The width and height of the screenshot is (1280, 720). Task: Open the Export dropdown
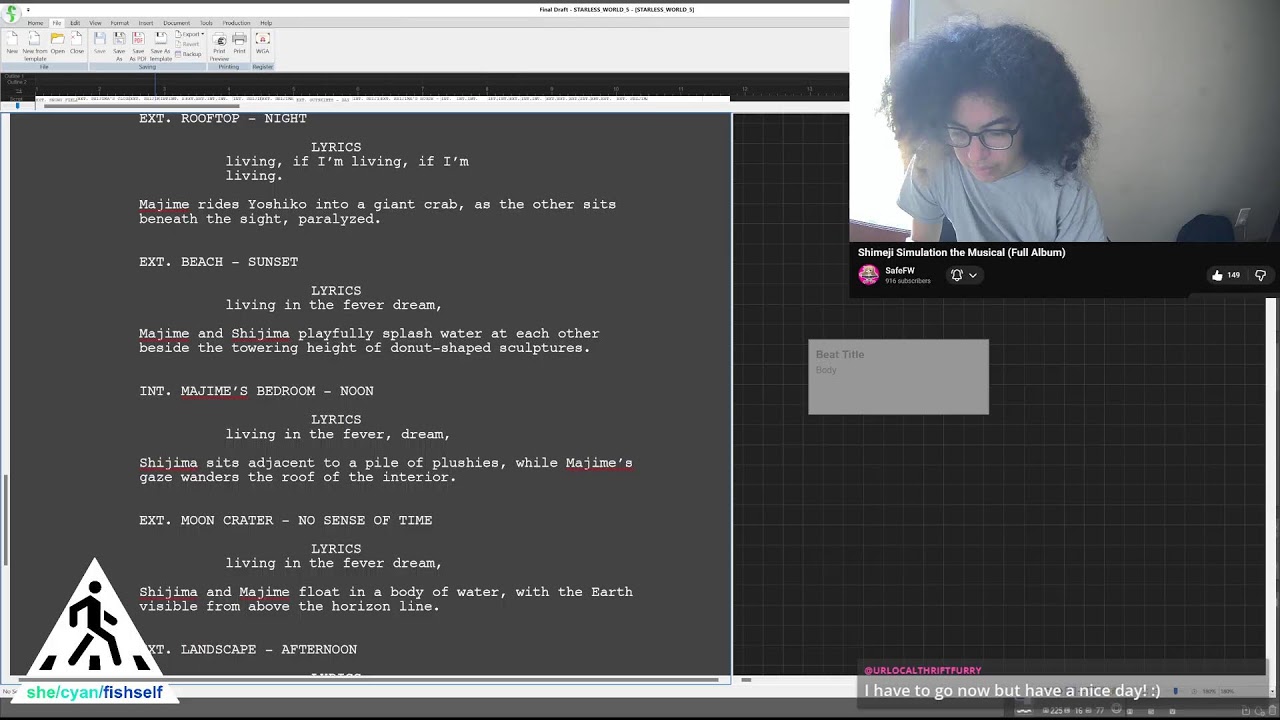coord(191,34)
